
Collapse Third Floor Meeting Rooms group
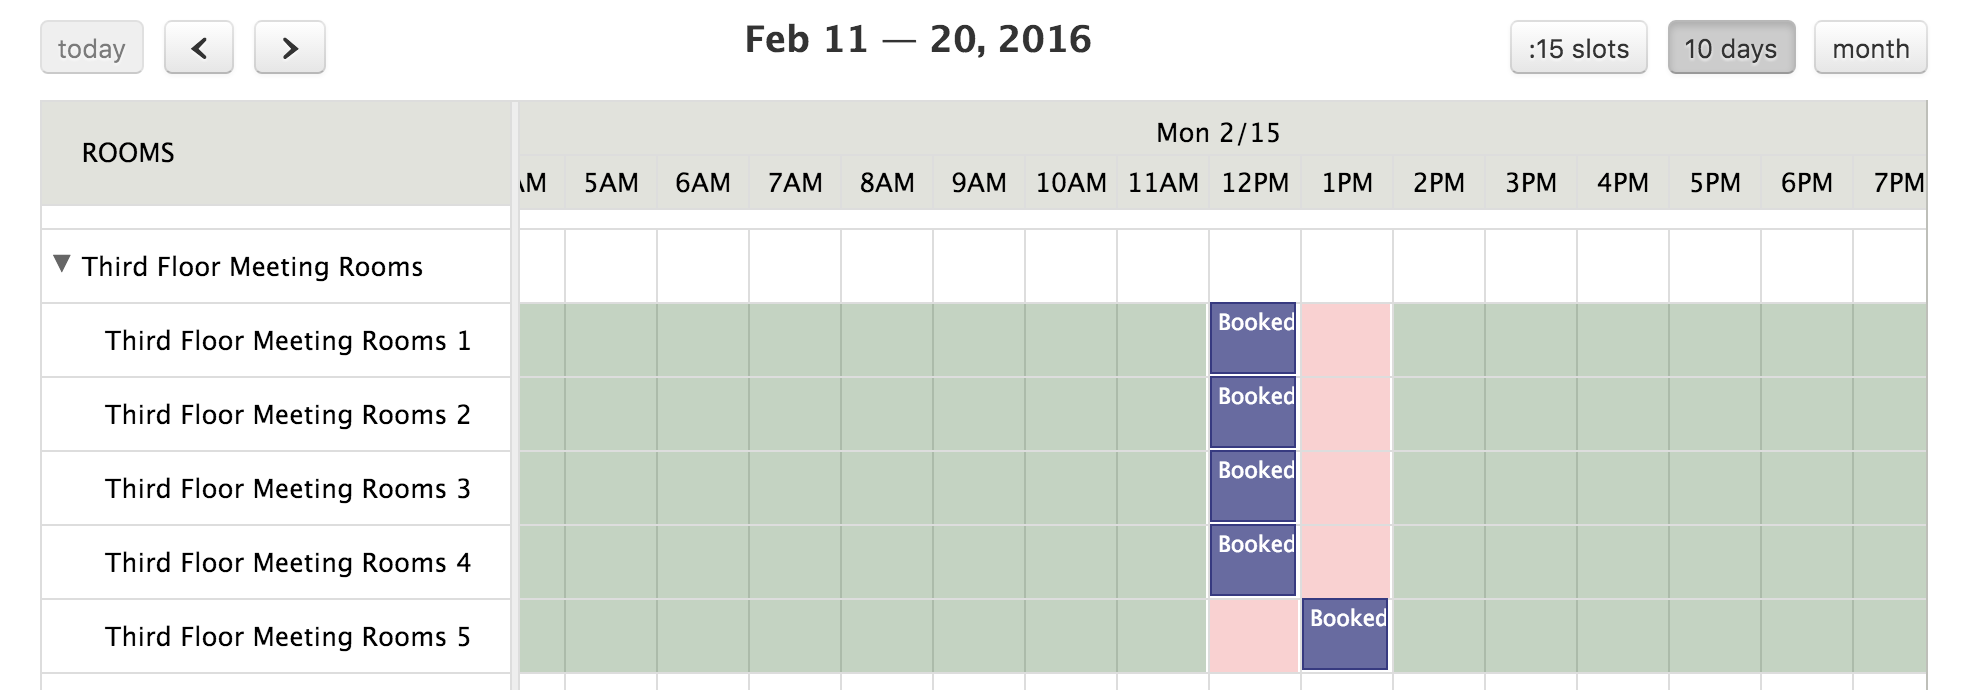(x=62, y=264)
